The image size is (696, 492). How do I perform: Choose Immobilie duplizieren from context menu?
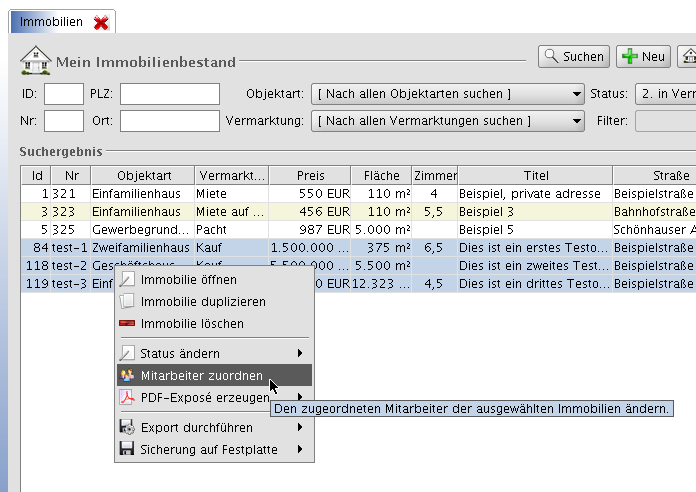pyautogui.click(x=203, y=301)
